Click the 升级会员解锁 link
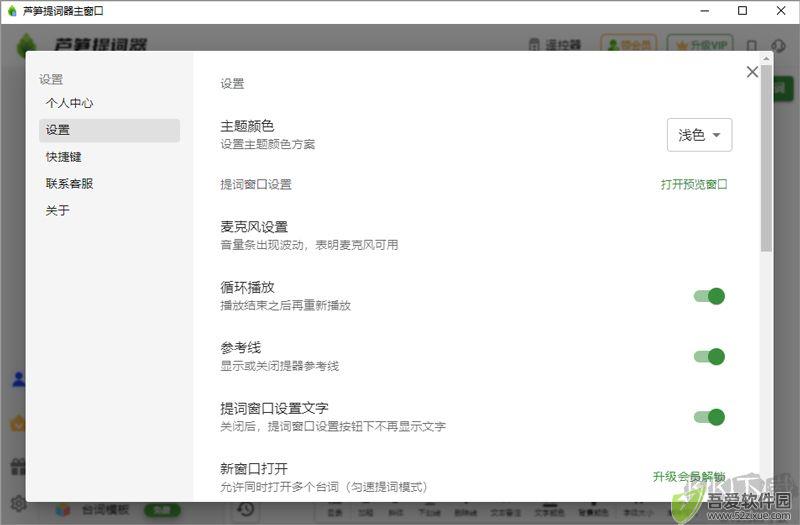 coord(689,477)
